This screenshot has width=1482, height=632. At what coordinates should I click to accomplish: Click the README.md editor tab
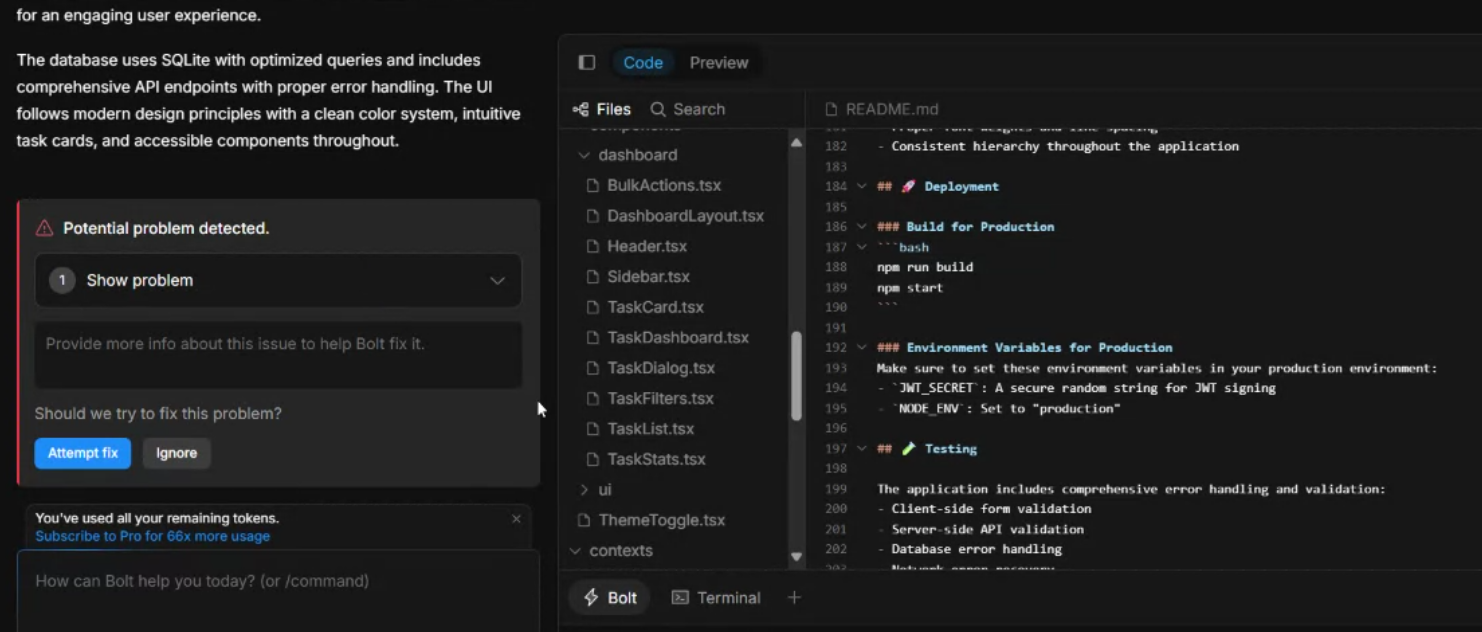(x=882, y=109)
